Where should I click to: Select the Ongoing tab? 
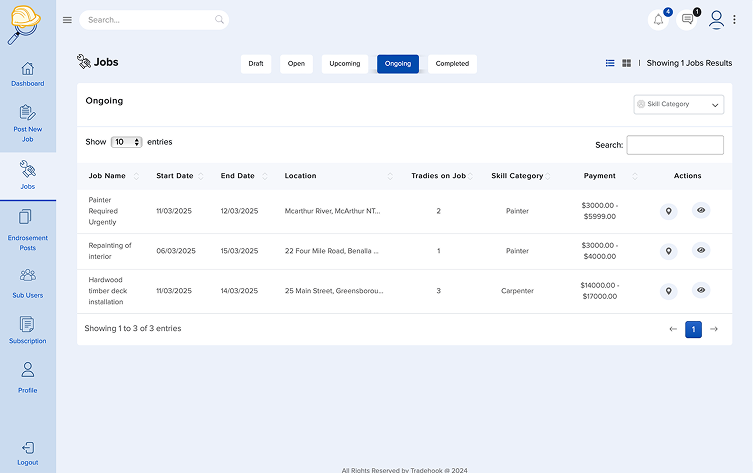click(398, 64)
